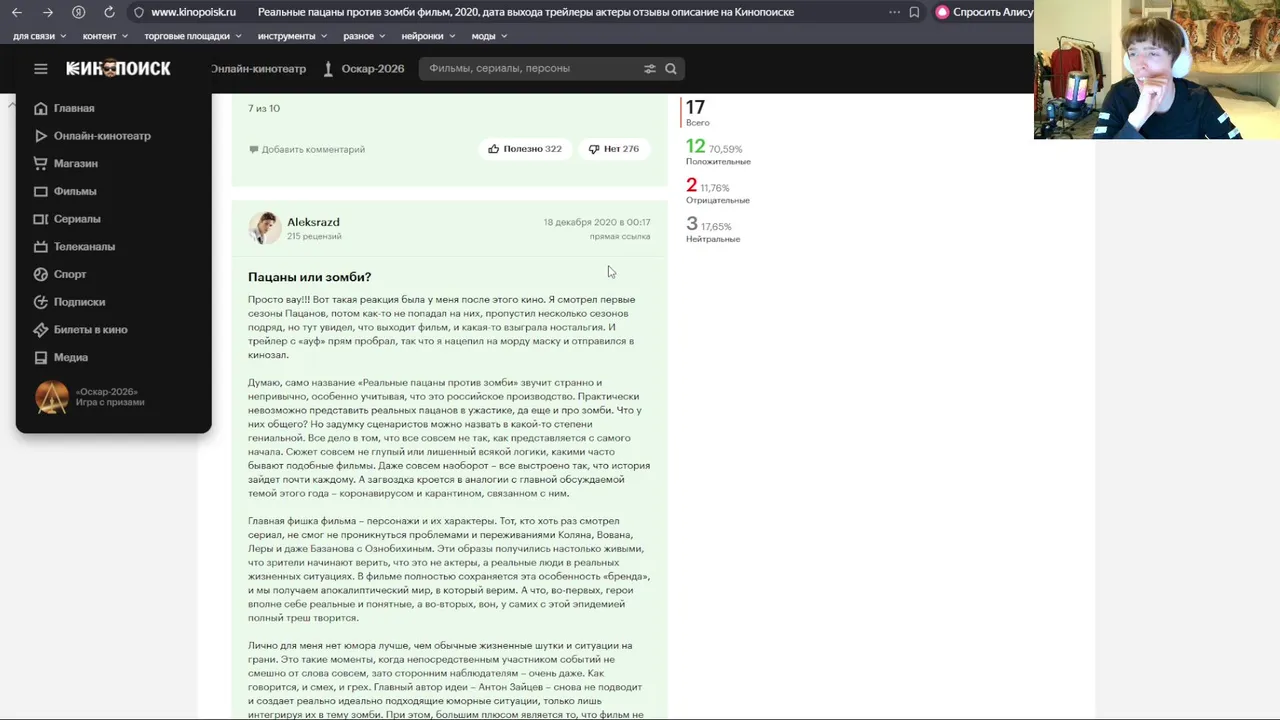Click the review title Пацаны или зомби?
Image resolution: width=1280 pixels, height=720 pixels.
tap(309, 277)
